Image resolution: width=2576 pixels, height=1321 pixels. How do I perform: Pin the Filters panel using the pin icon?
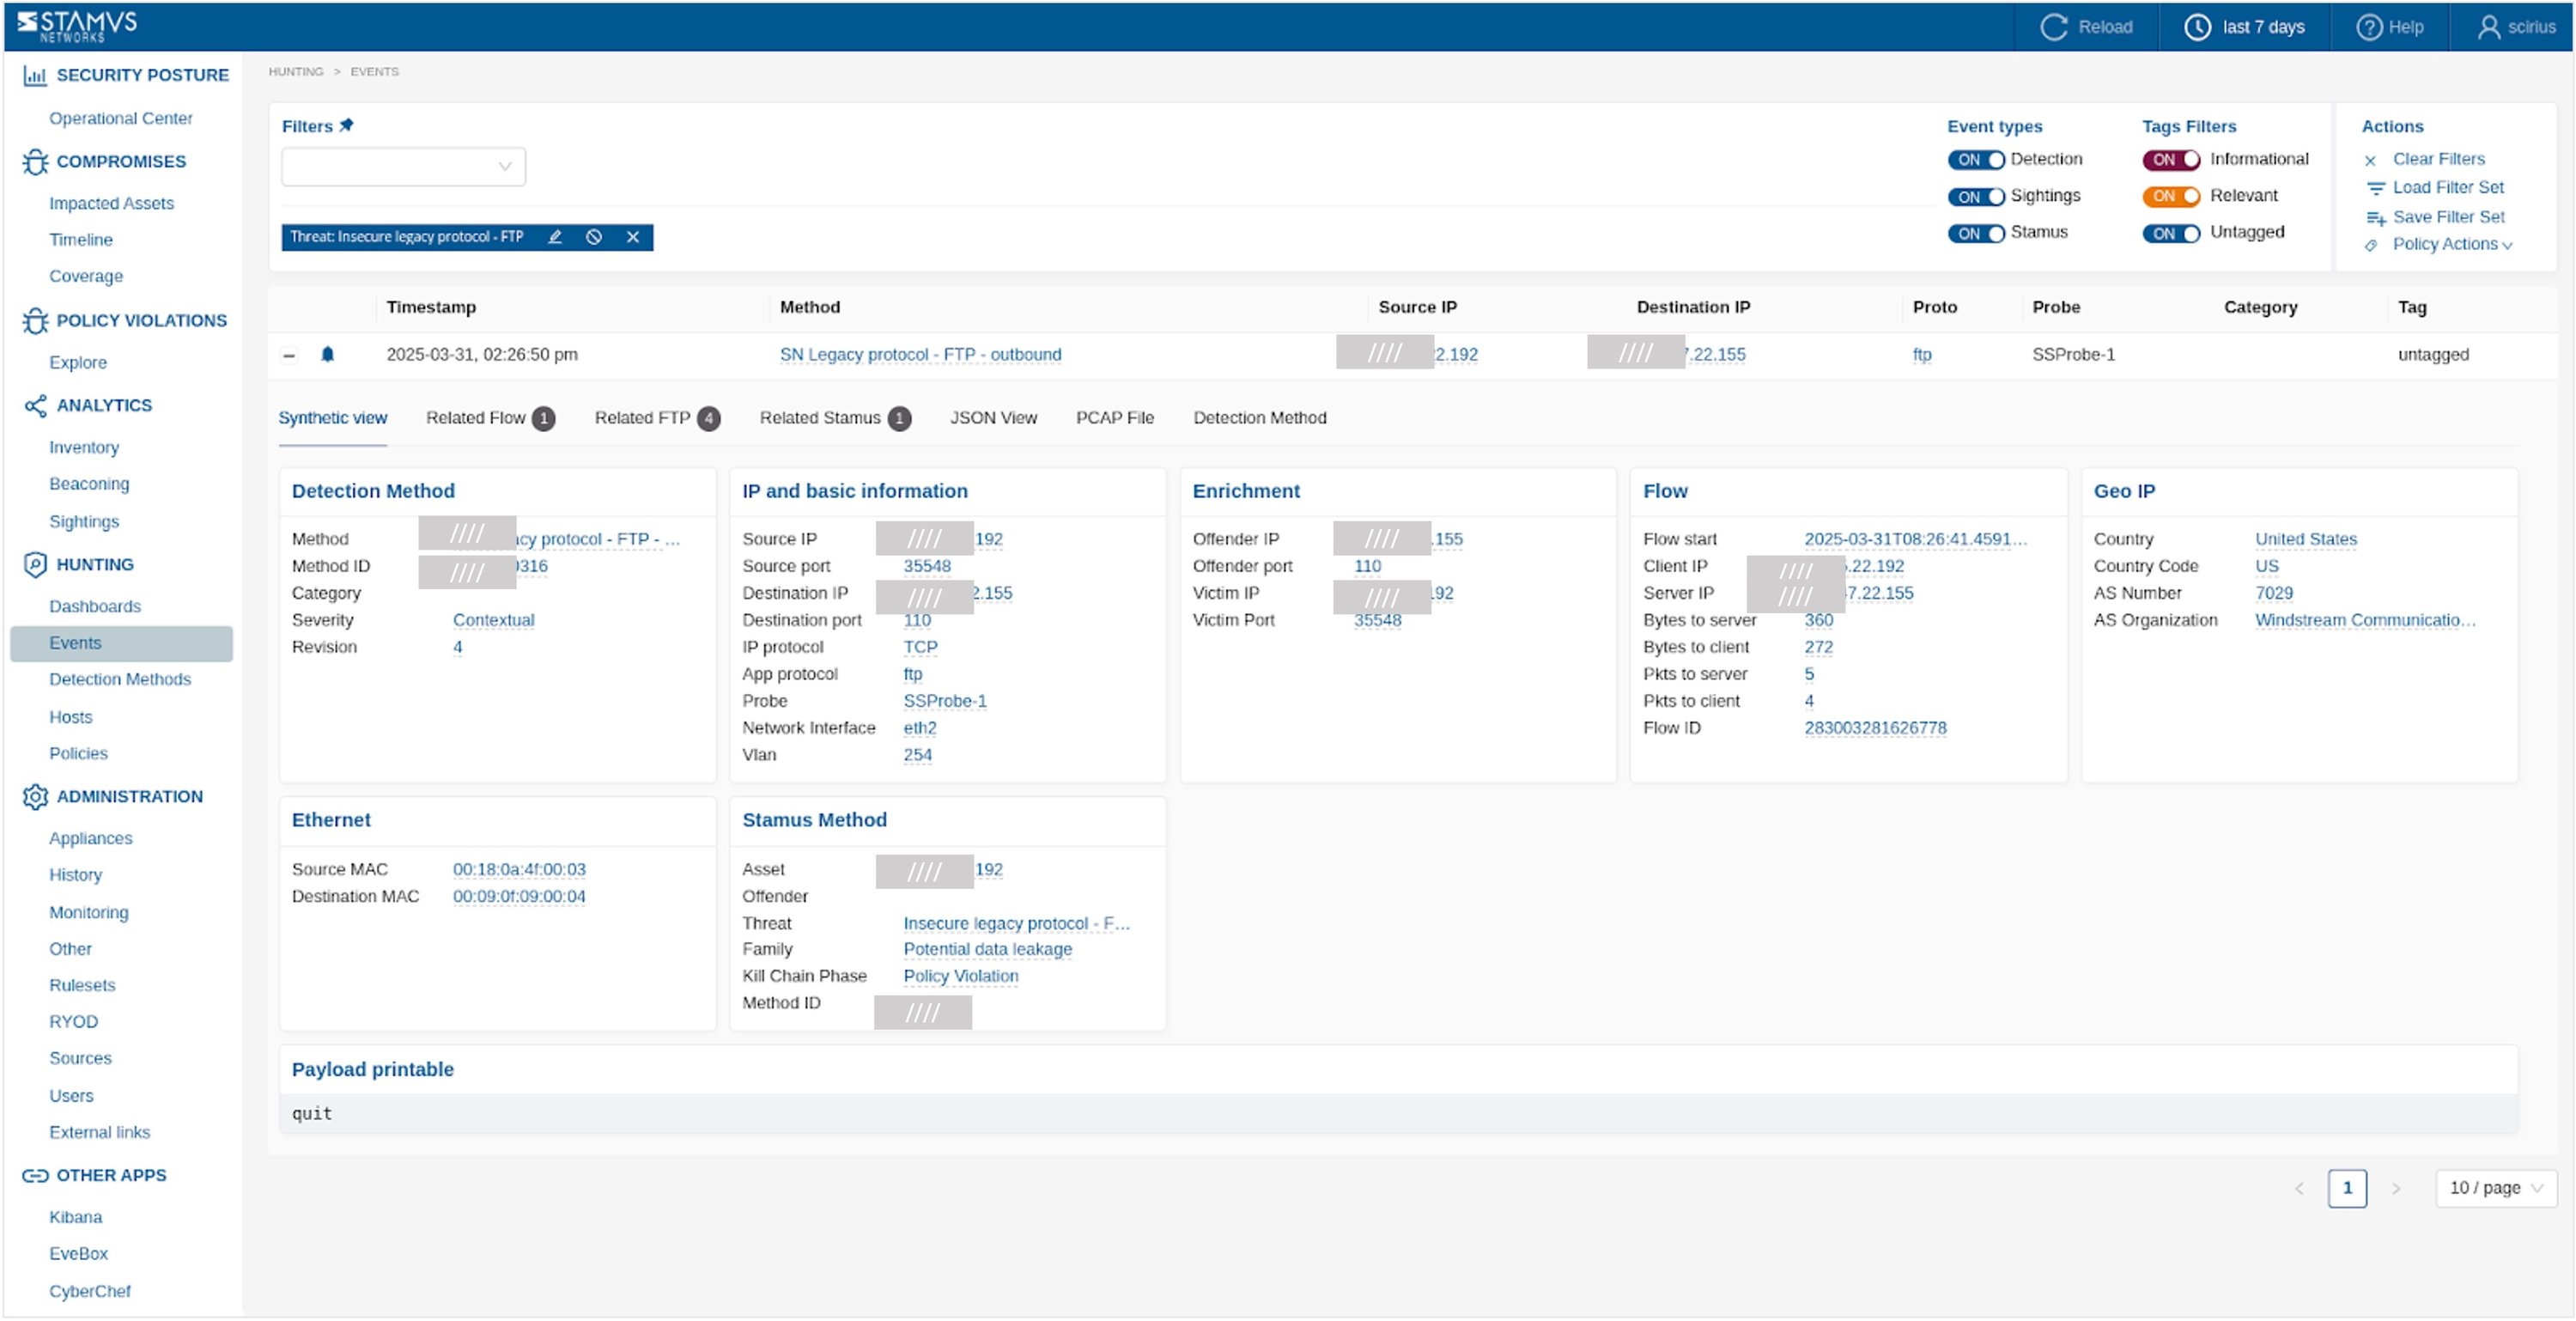pyautogui.click(x=347, y=125)
